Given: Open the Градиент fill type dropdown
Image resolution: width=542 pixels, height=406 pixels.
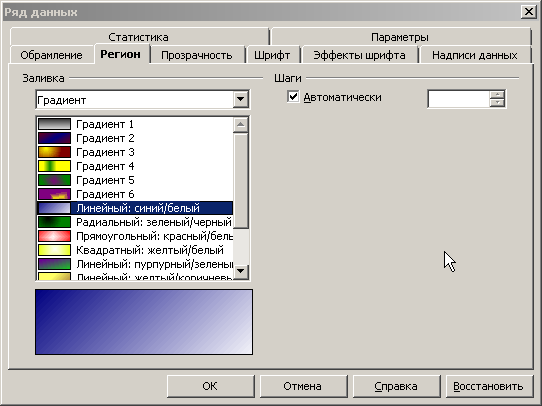Looking at the screenshot, I should pyautogui.click(x=241, y=100).
